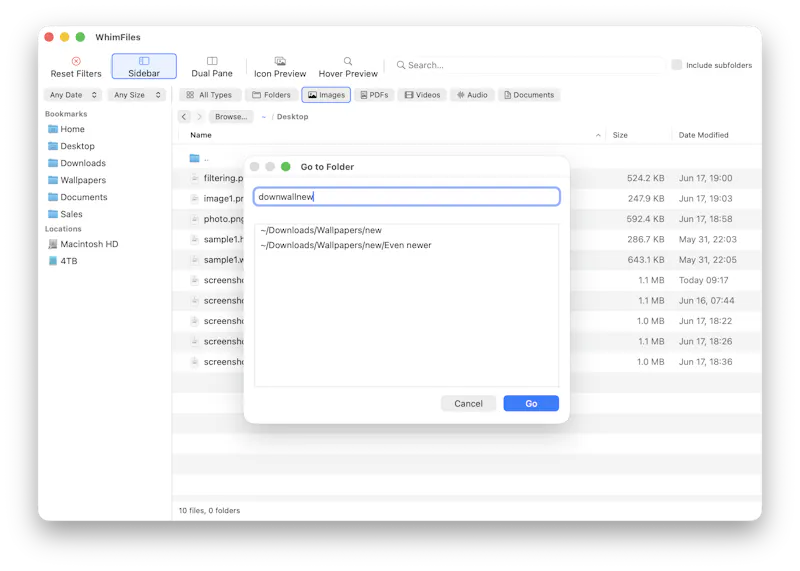Click the home tilde breadcrumb
The image size is (800, 571).
tap(263, 117)
